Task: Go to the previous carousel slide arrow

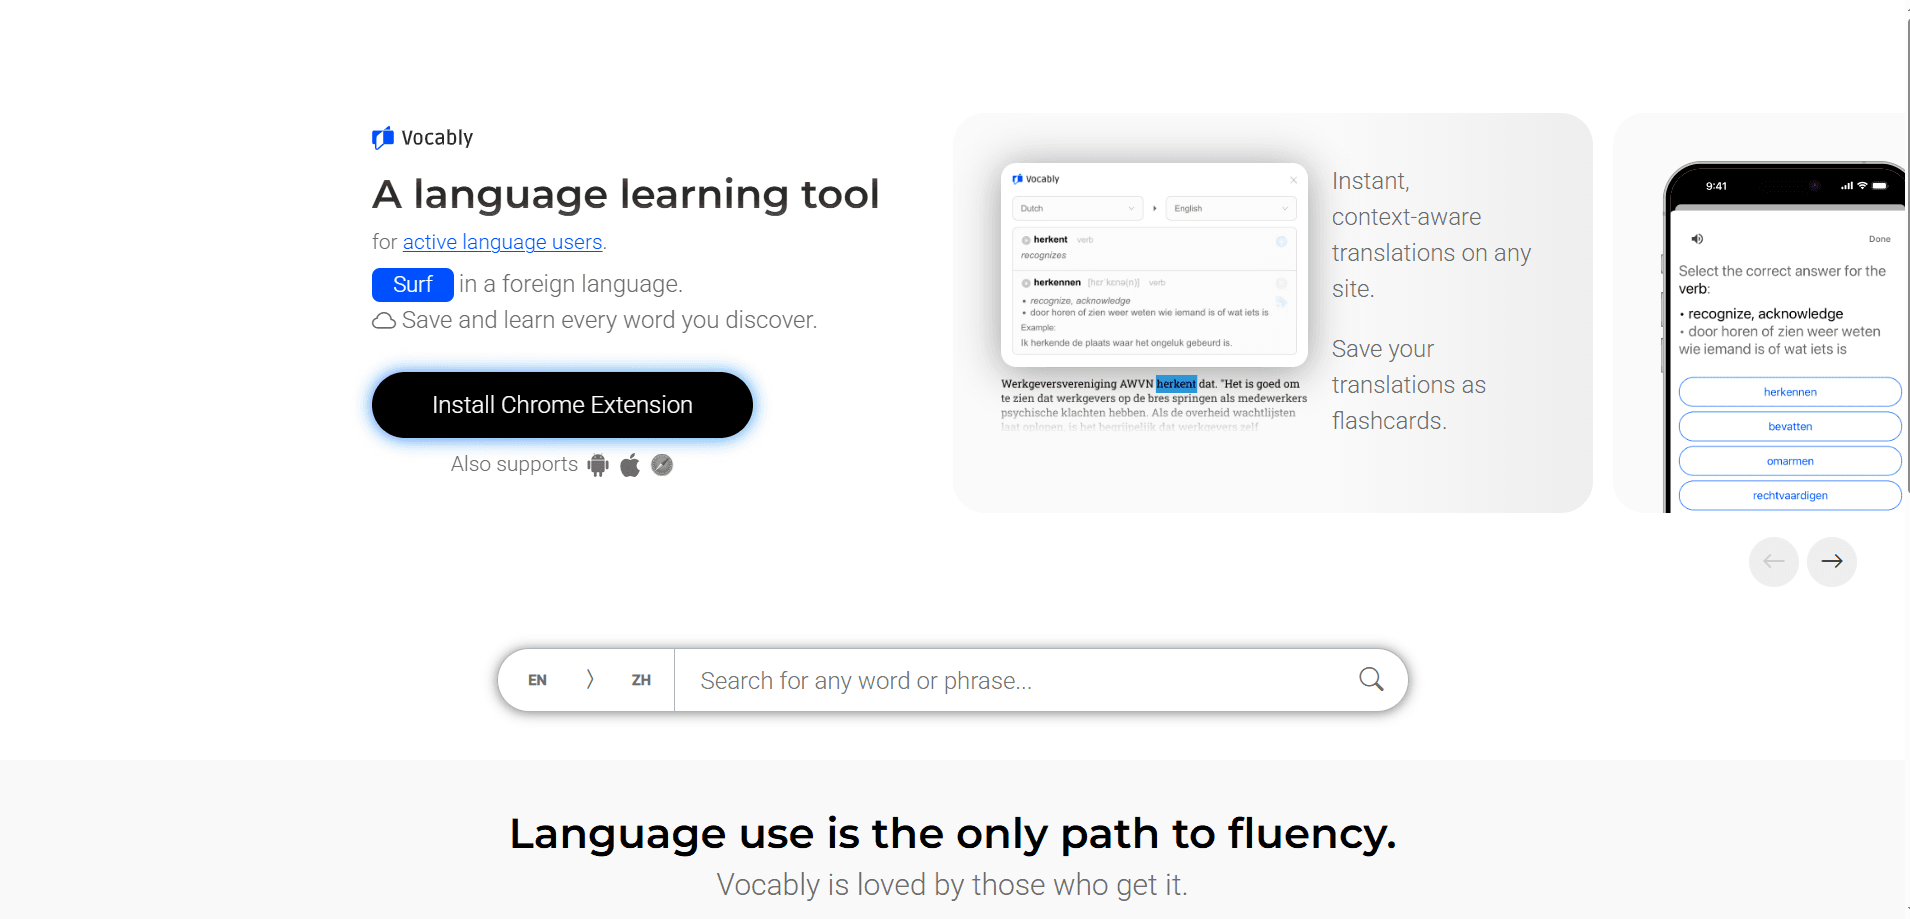Action: (x=1774, y=561)
